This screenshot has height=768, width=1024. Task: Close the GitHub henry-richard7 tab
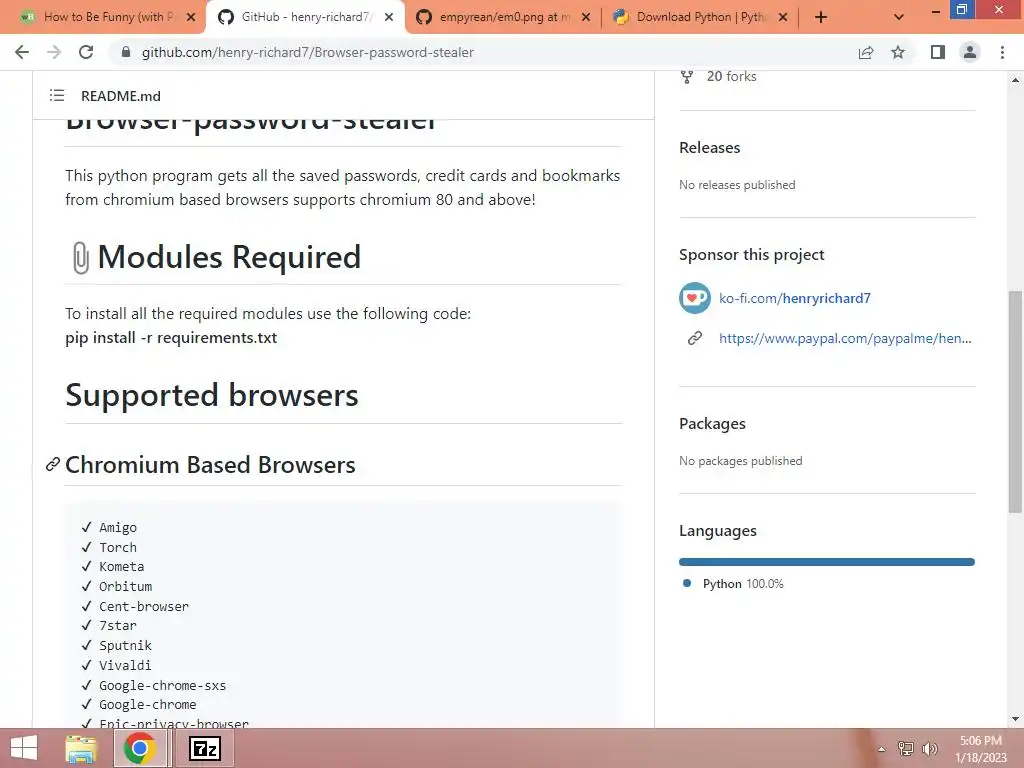[389, 17]
